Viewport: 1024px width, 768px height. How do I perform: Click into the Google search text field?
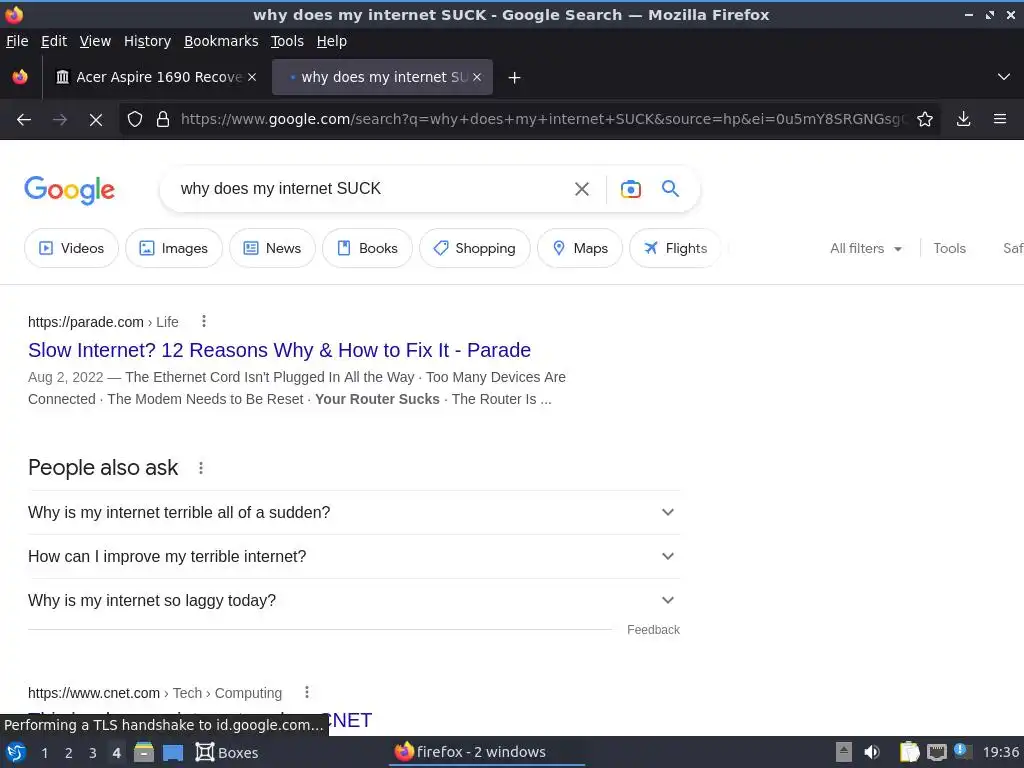369,189
